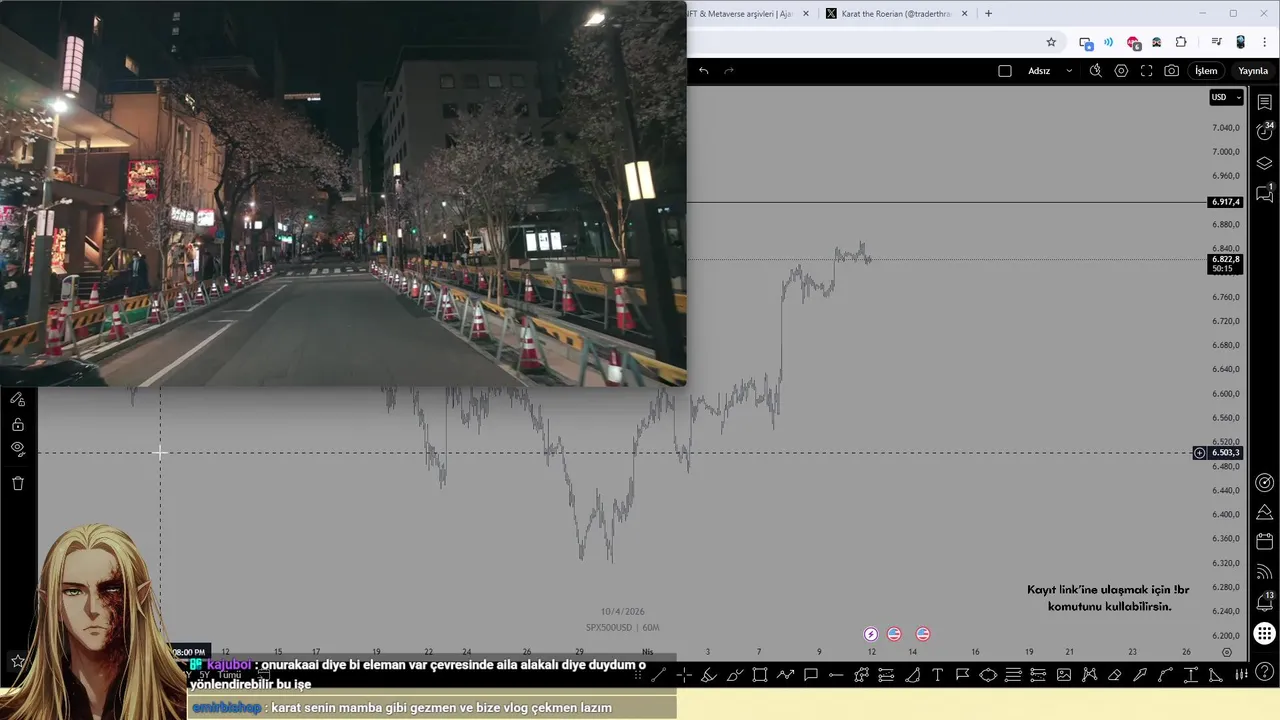Redo the chart action
The height and width of the screenshot is (720, 1280).
tap(729, 71)
